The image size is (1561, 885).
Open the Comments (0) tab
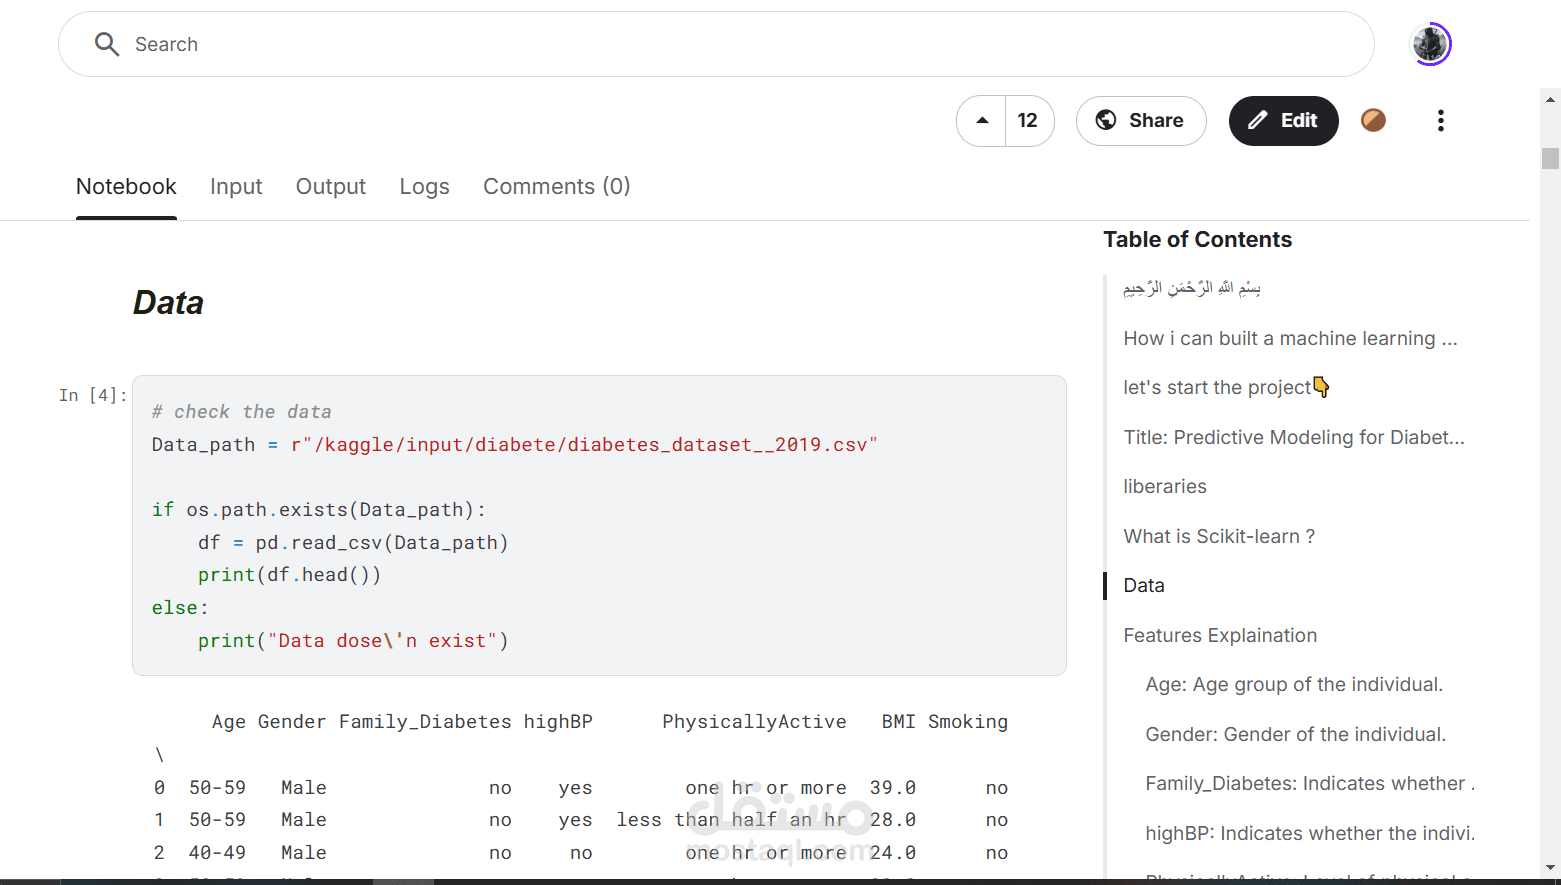pyautogui.click(x=556, y=187)
